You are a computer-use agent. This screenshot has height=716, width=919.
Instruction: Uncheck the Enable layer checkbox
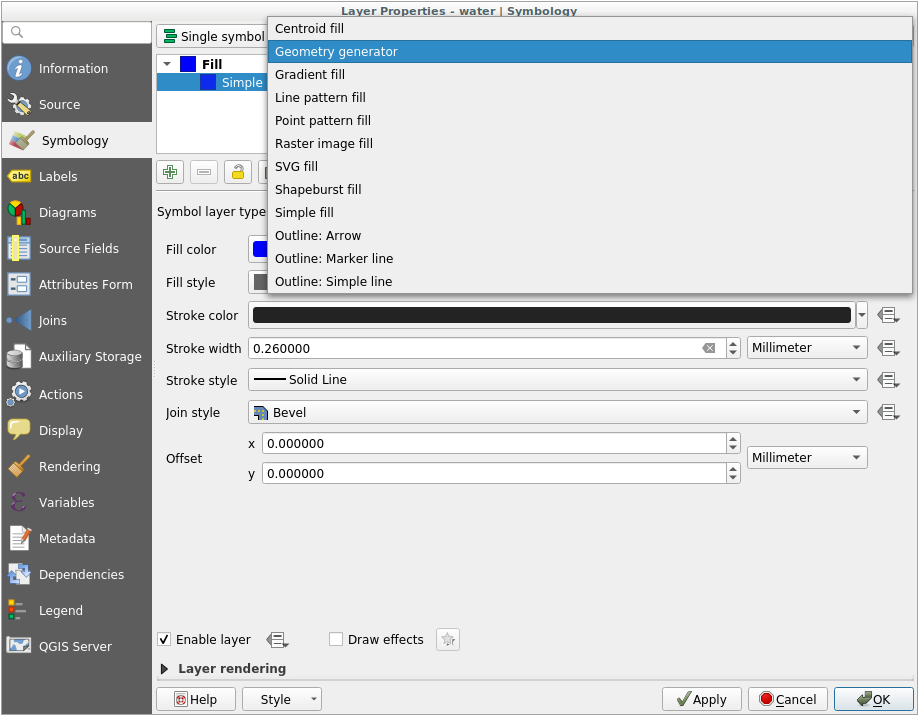[x=164, y=640]
